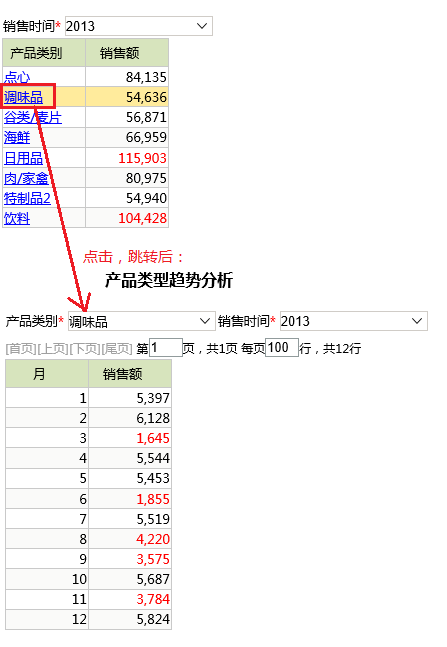This screenshot has width=447, height=647.
Task: Open the 日用品 category link
Action: pos(24,158)
